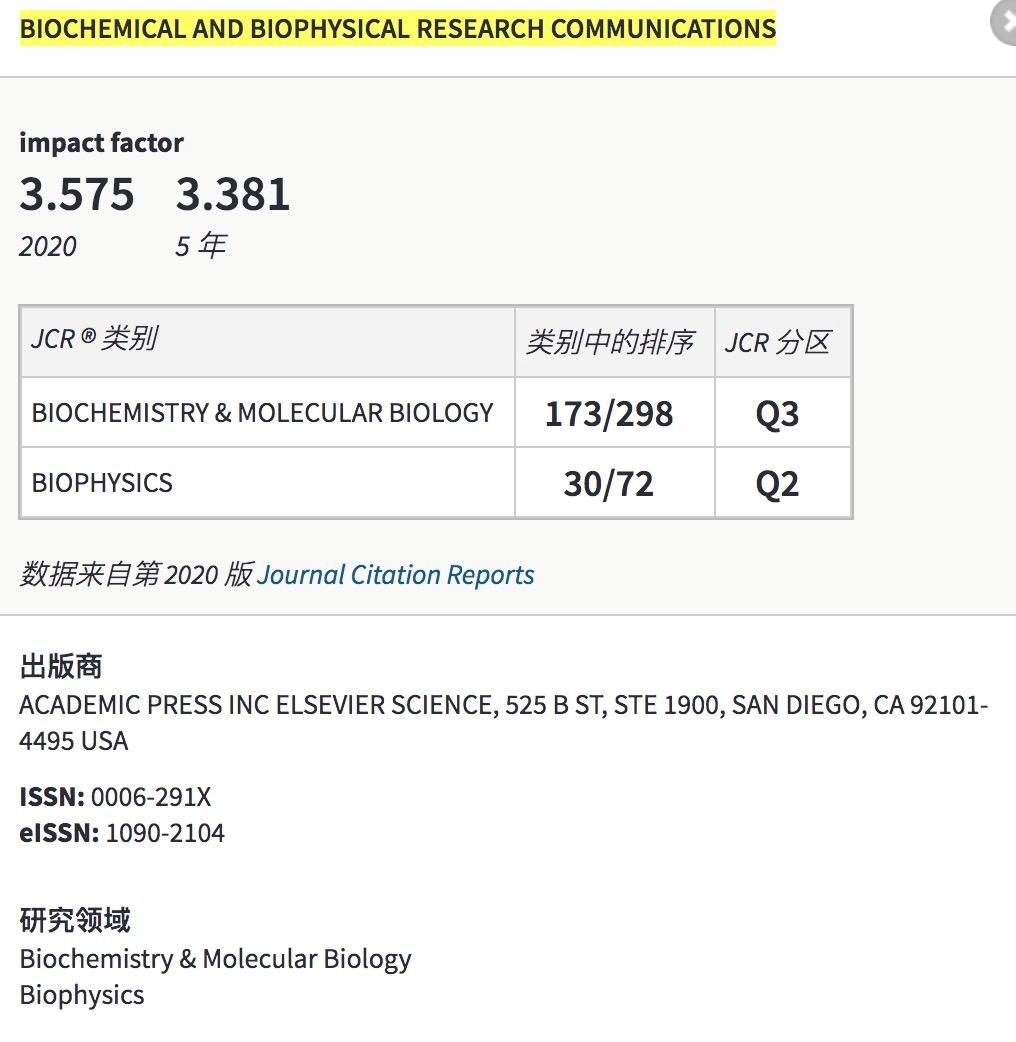Dismiss the journal info card

[1004, 24]
